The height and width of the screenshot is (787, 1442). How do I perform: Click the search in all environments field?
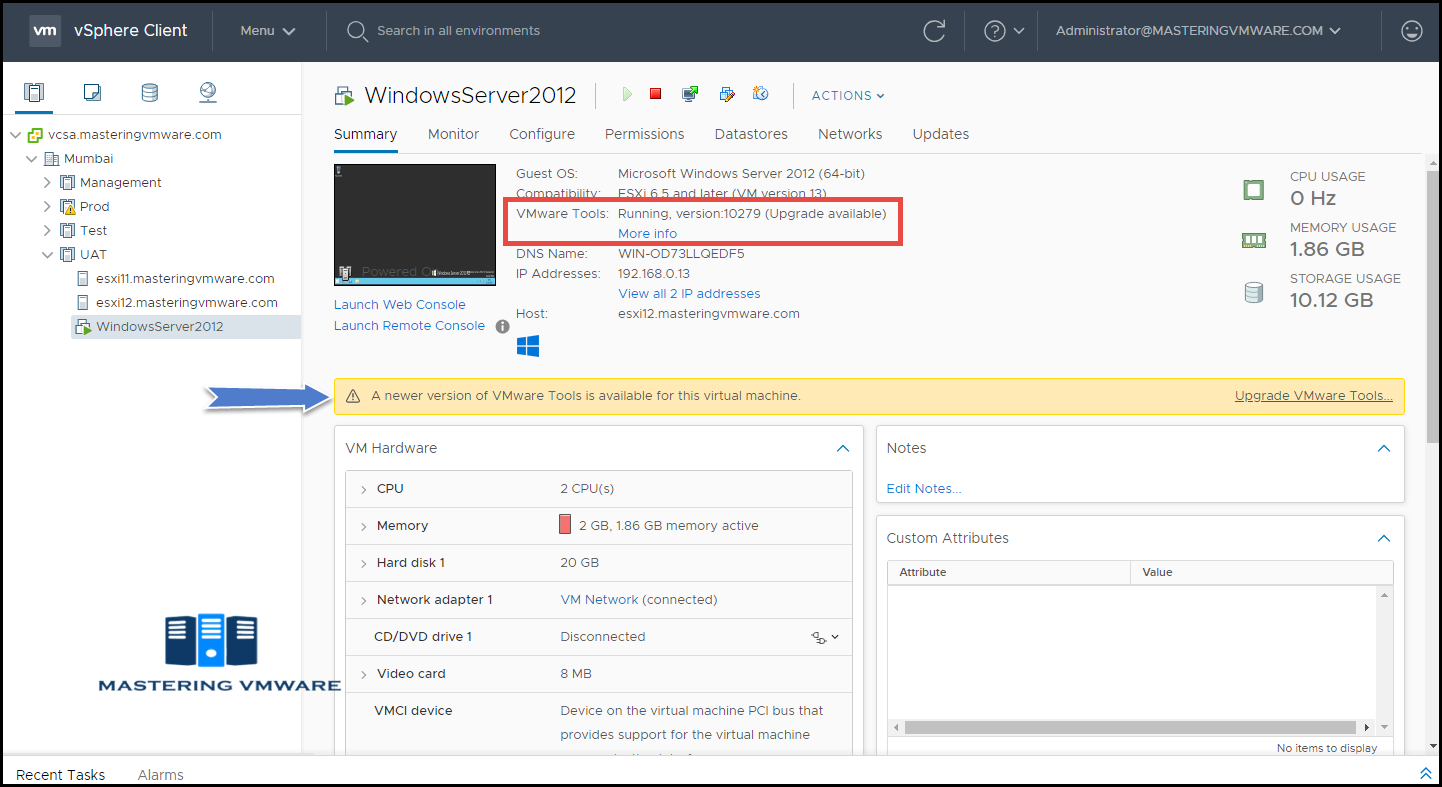coord(459,31)
